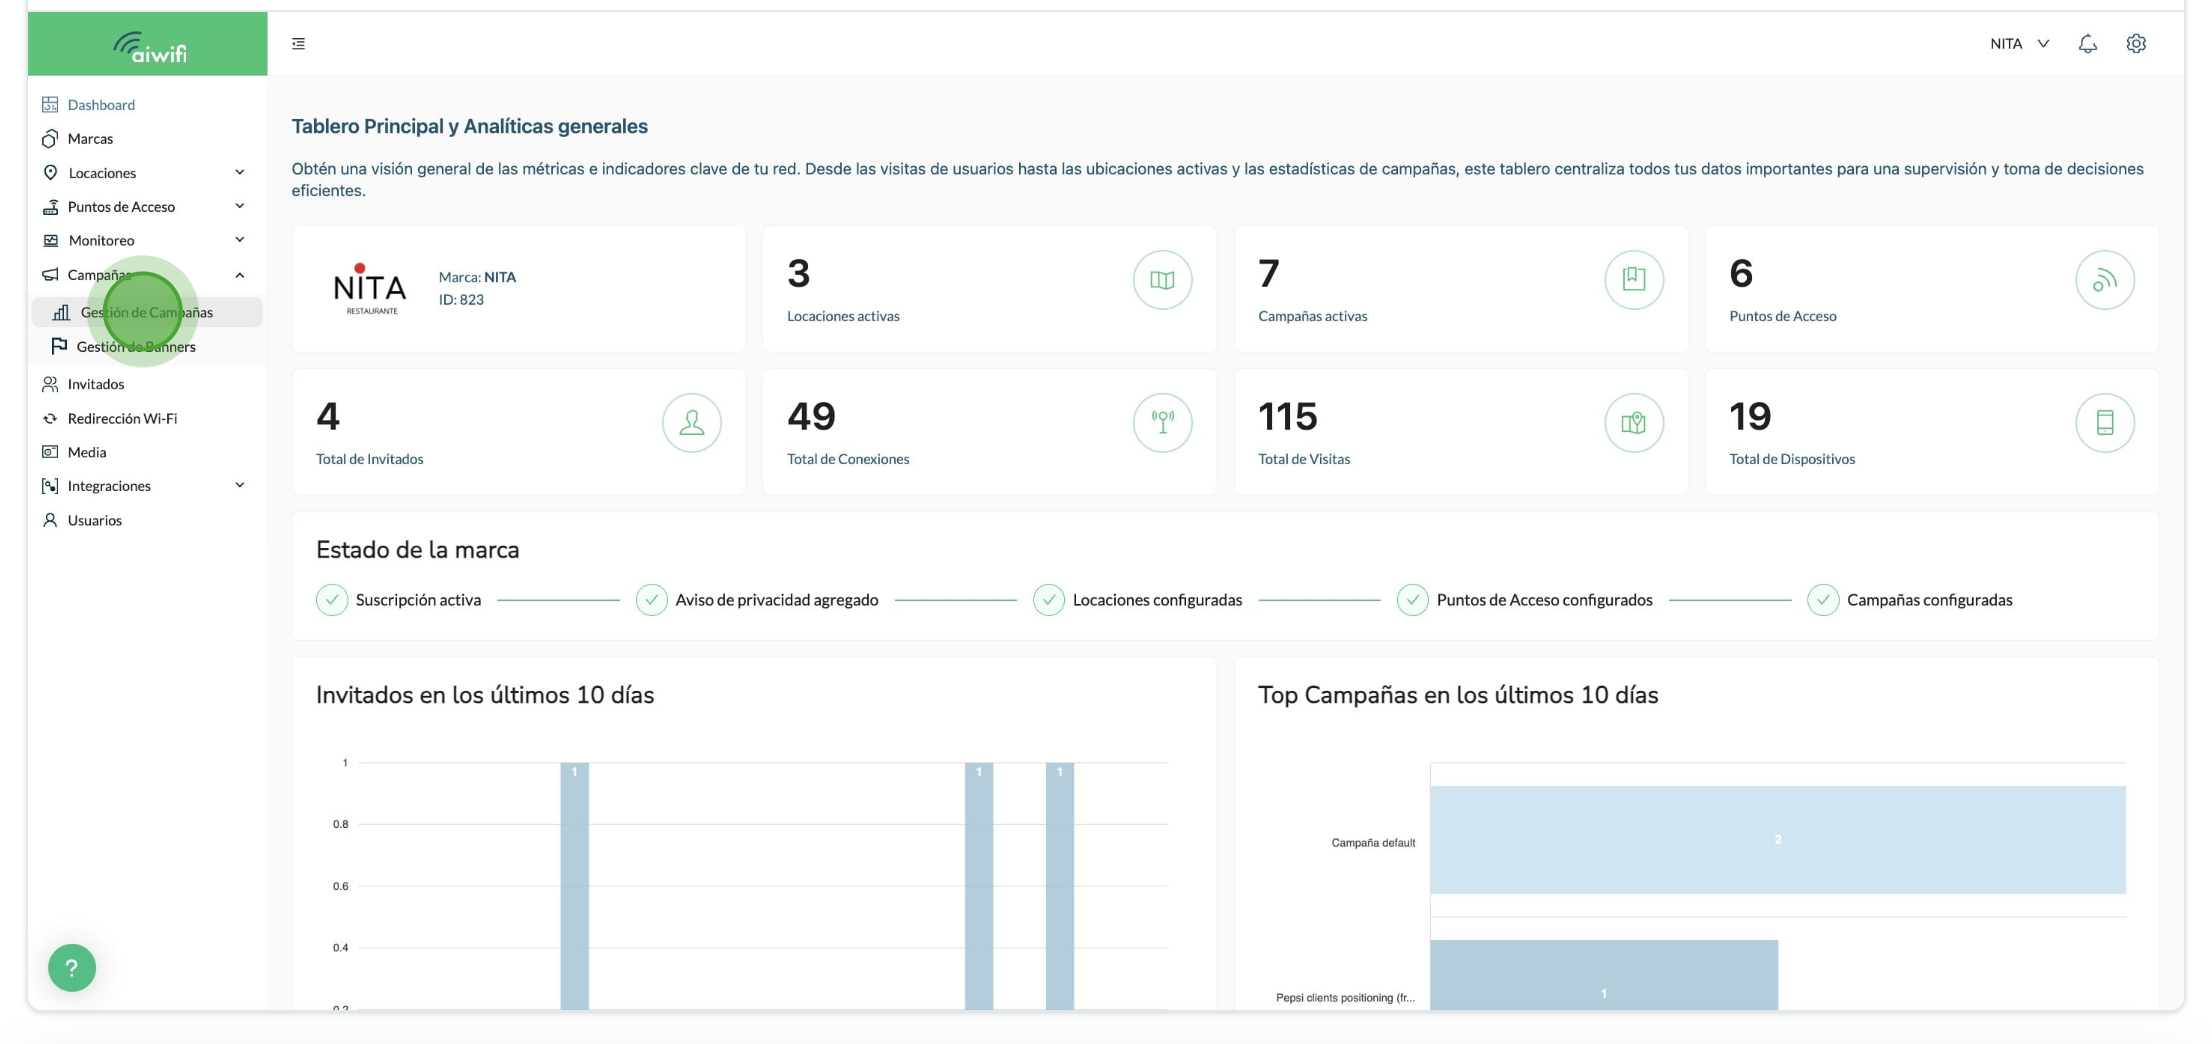Screen dimensions: 2212x1044
Task: Click the Gestión de Banners flag icon
Action: tap(59, 346)
